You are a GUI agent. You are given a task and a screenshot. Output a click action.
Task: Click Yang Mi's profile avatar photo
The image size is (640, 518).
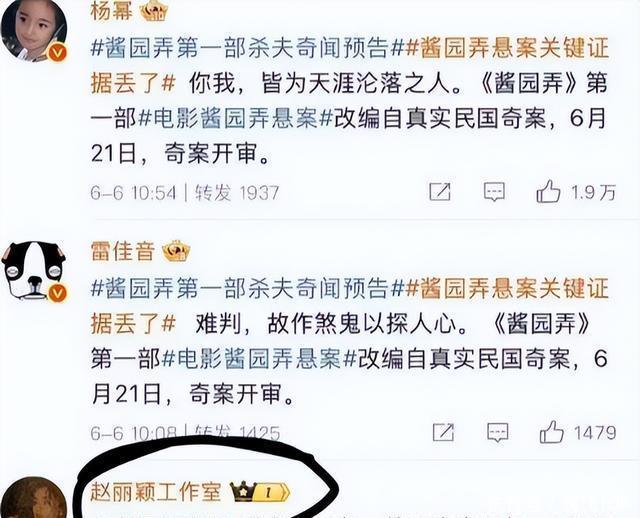click(34, 31)
